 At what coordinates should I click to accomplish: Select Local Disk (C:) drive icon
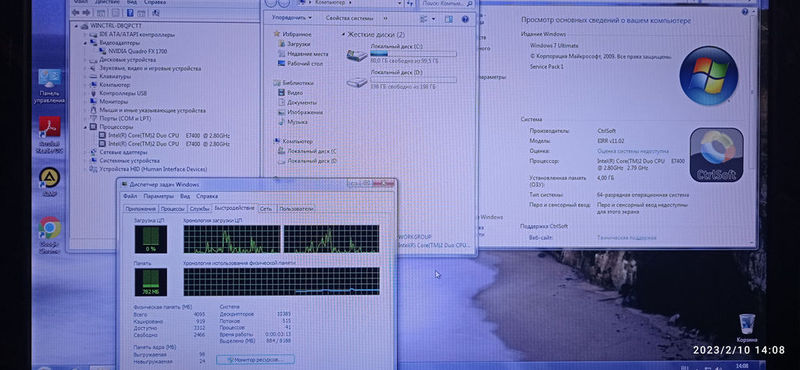pos(357,55)
